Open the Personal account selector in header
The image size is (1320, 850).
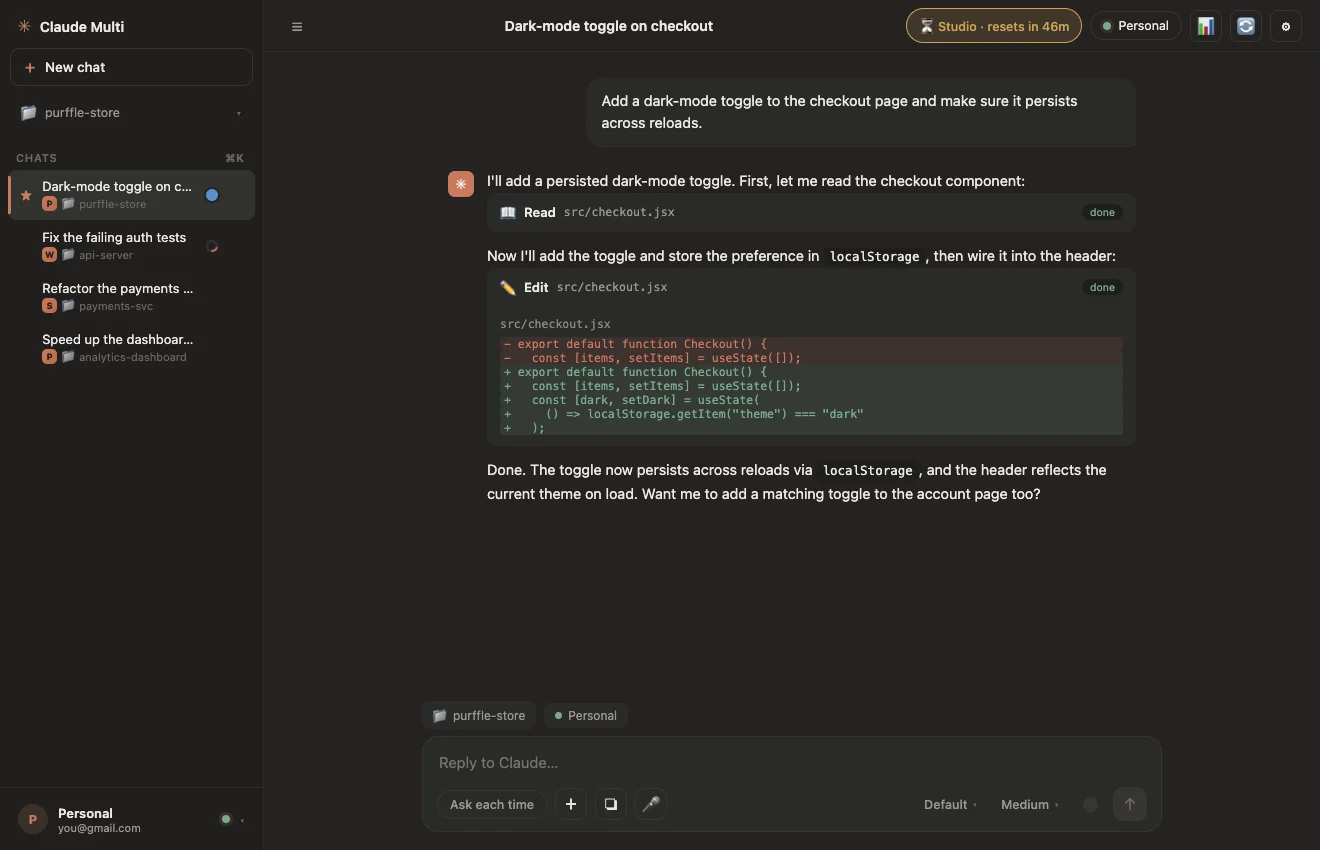1136,26
